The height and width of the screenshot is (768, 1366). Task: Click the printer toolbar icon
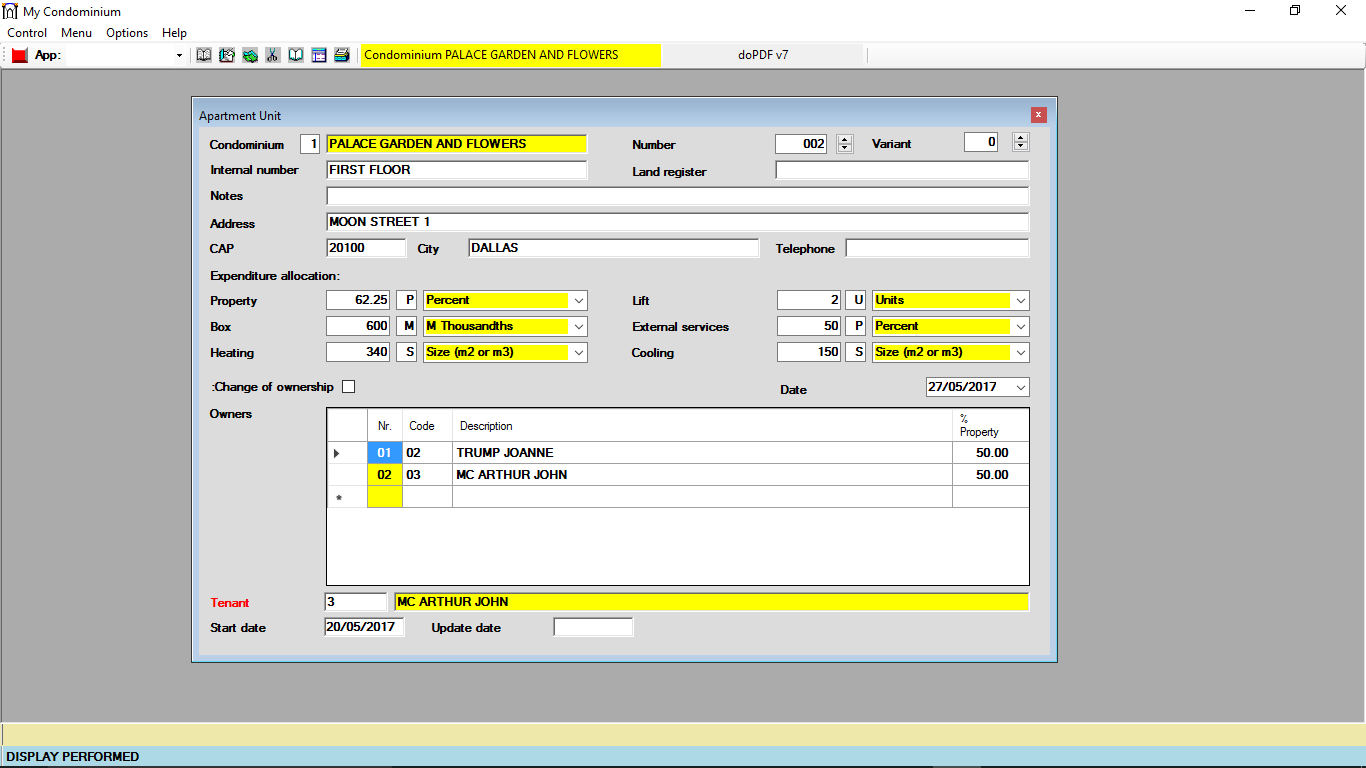pos(342,55)
